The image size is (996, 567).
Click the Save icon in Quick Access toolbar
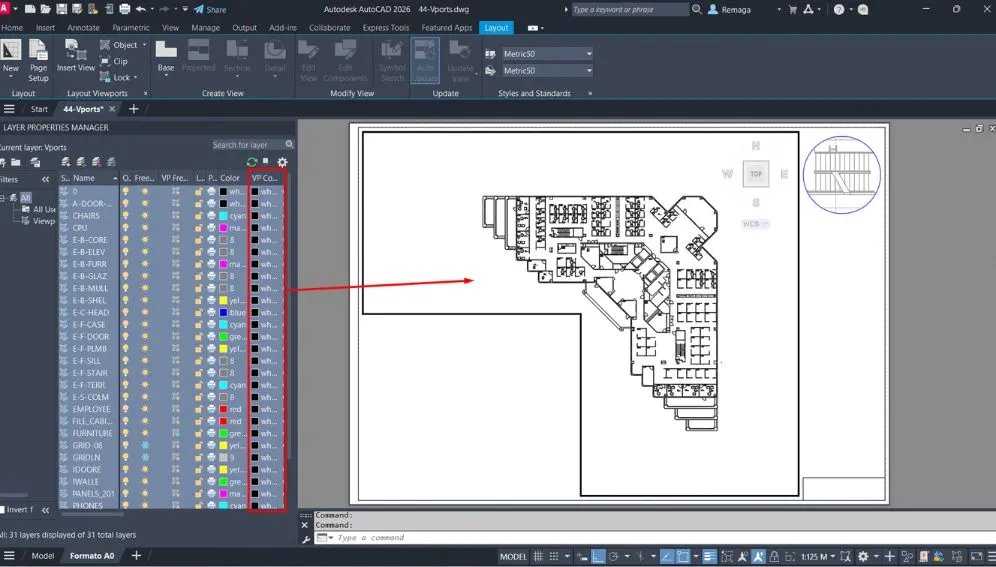click(62, 9)
